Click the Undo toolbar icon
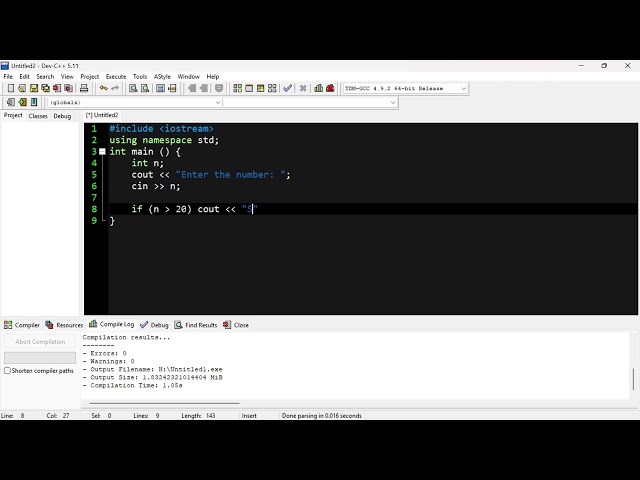Image resolution: width=640 pixels, height=480 pixels. pyautogui.click(x=104, y=88)
